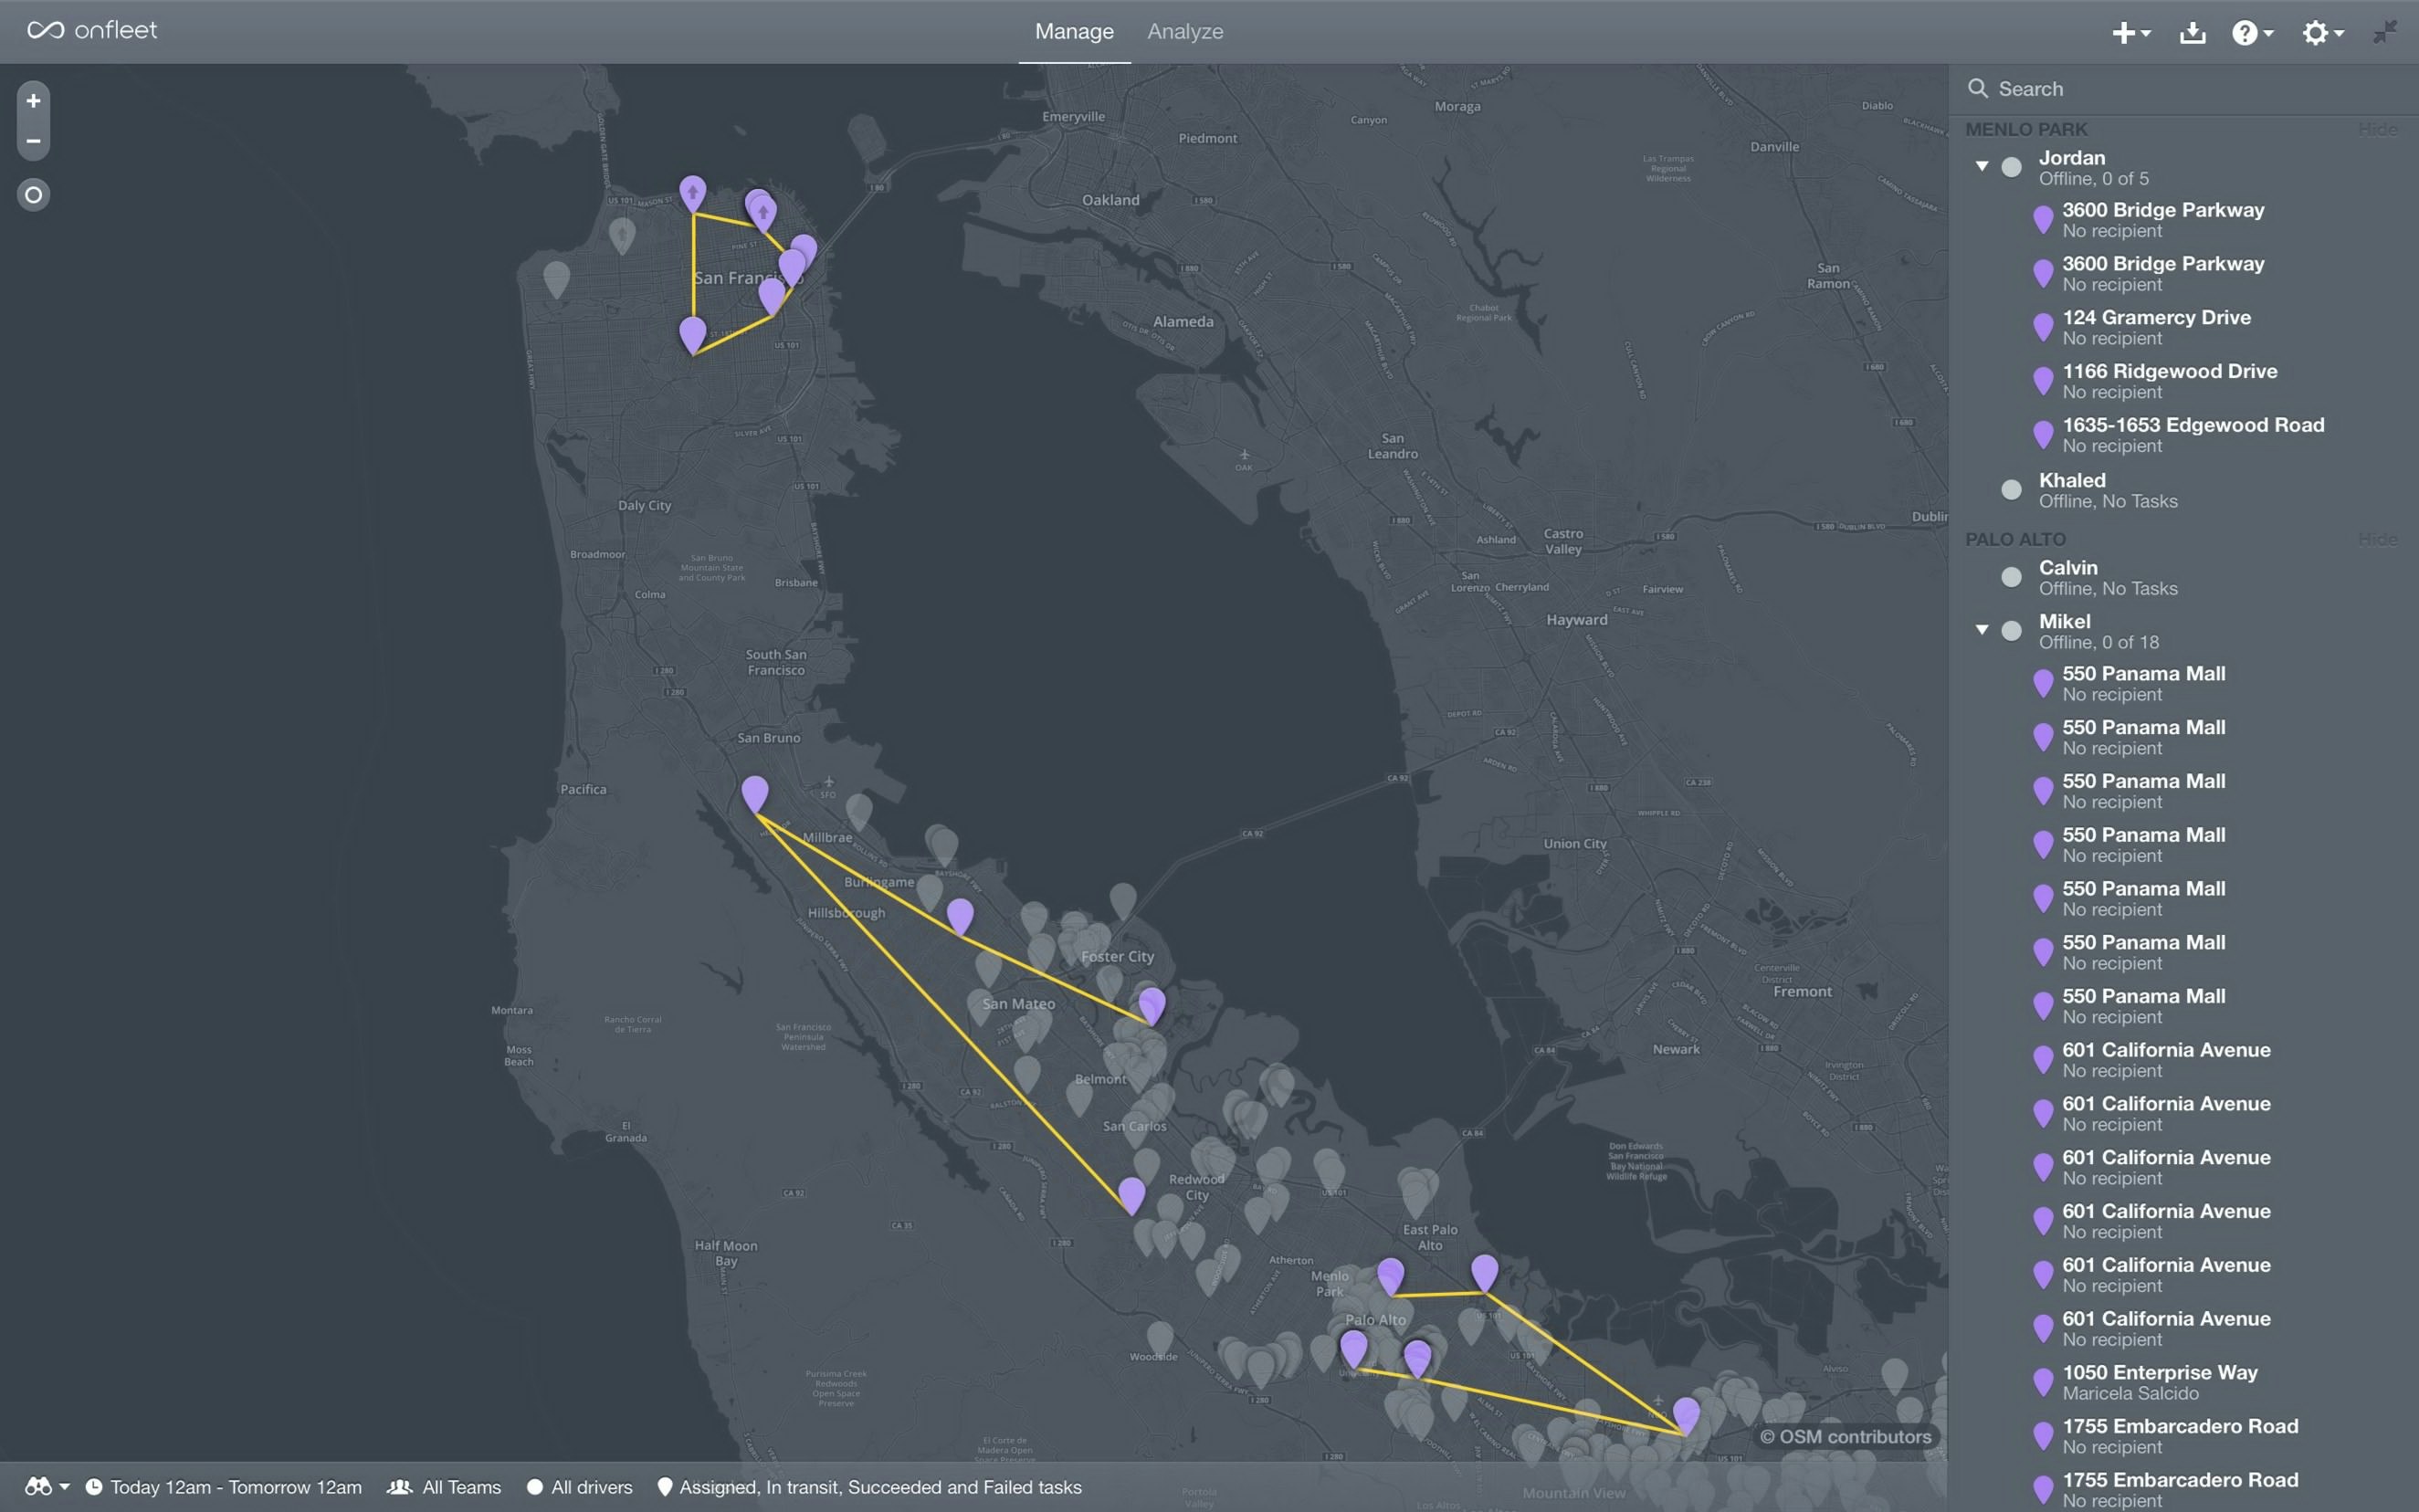Collapse Mikel's task list
Screen dimensions: 2419x1512
pyautogui.click(x=1982, y=630)
